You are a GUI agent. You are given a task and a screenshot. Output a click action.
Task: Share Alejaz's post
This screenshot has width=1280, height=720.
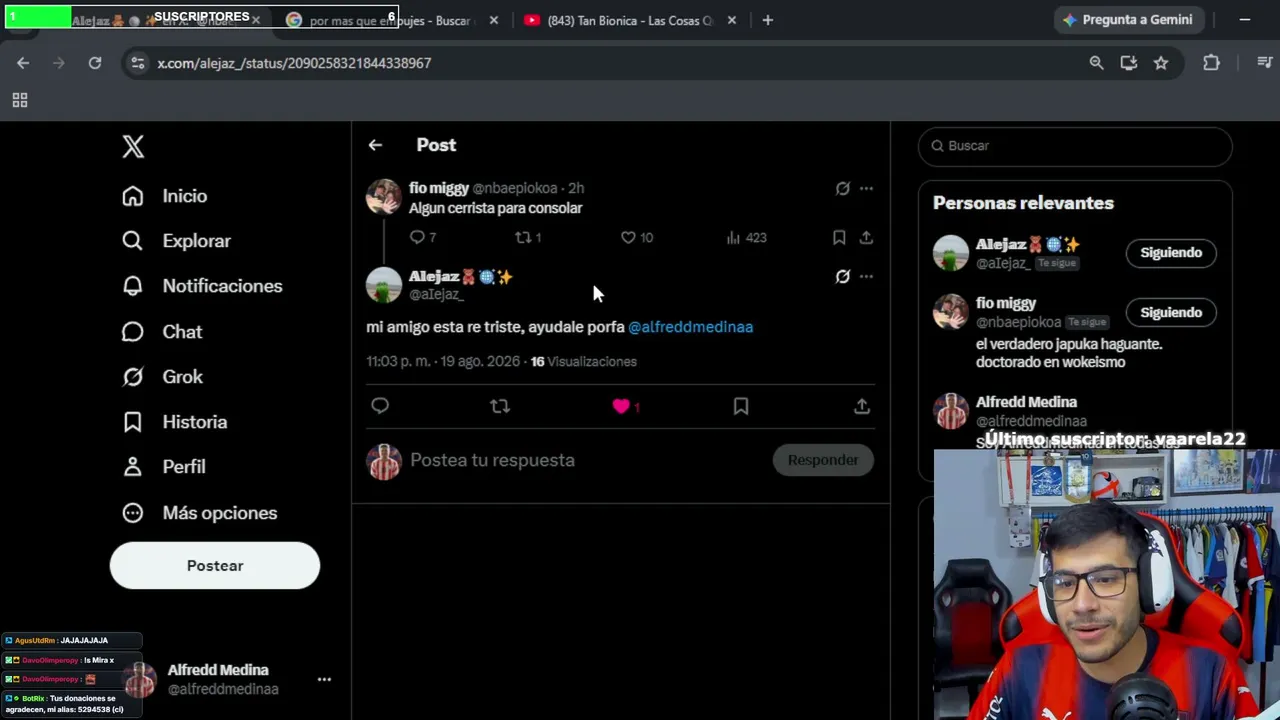pyautogui.click(x=862, y=406)
